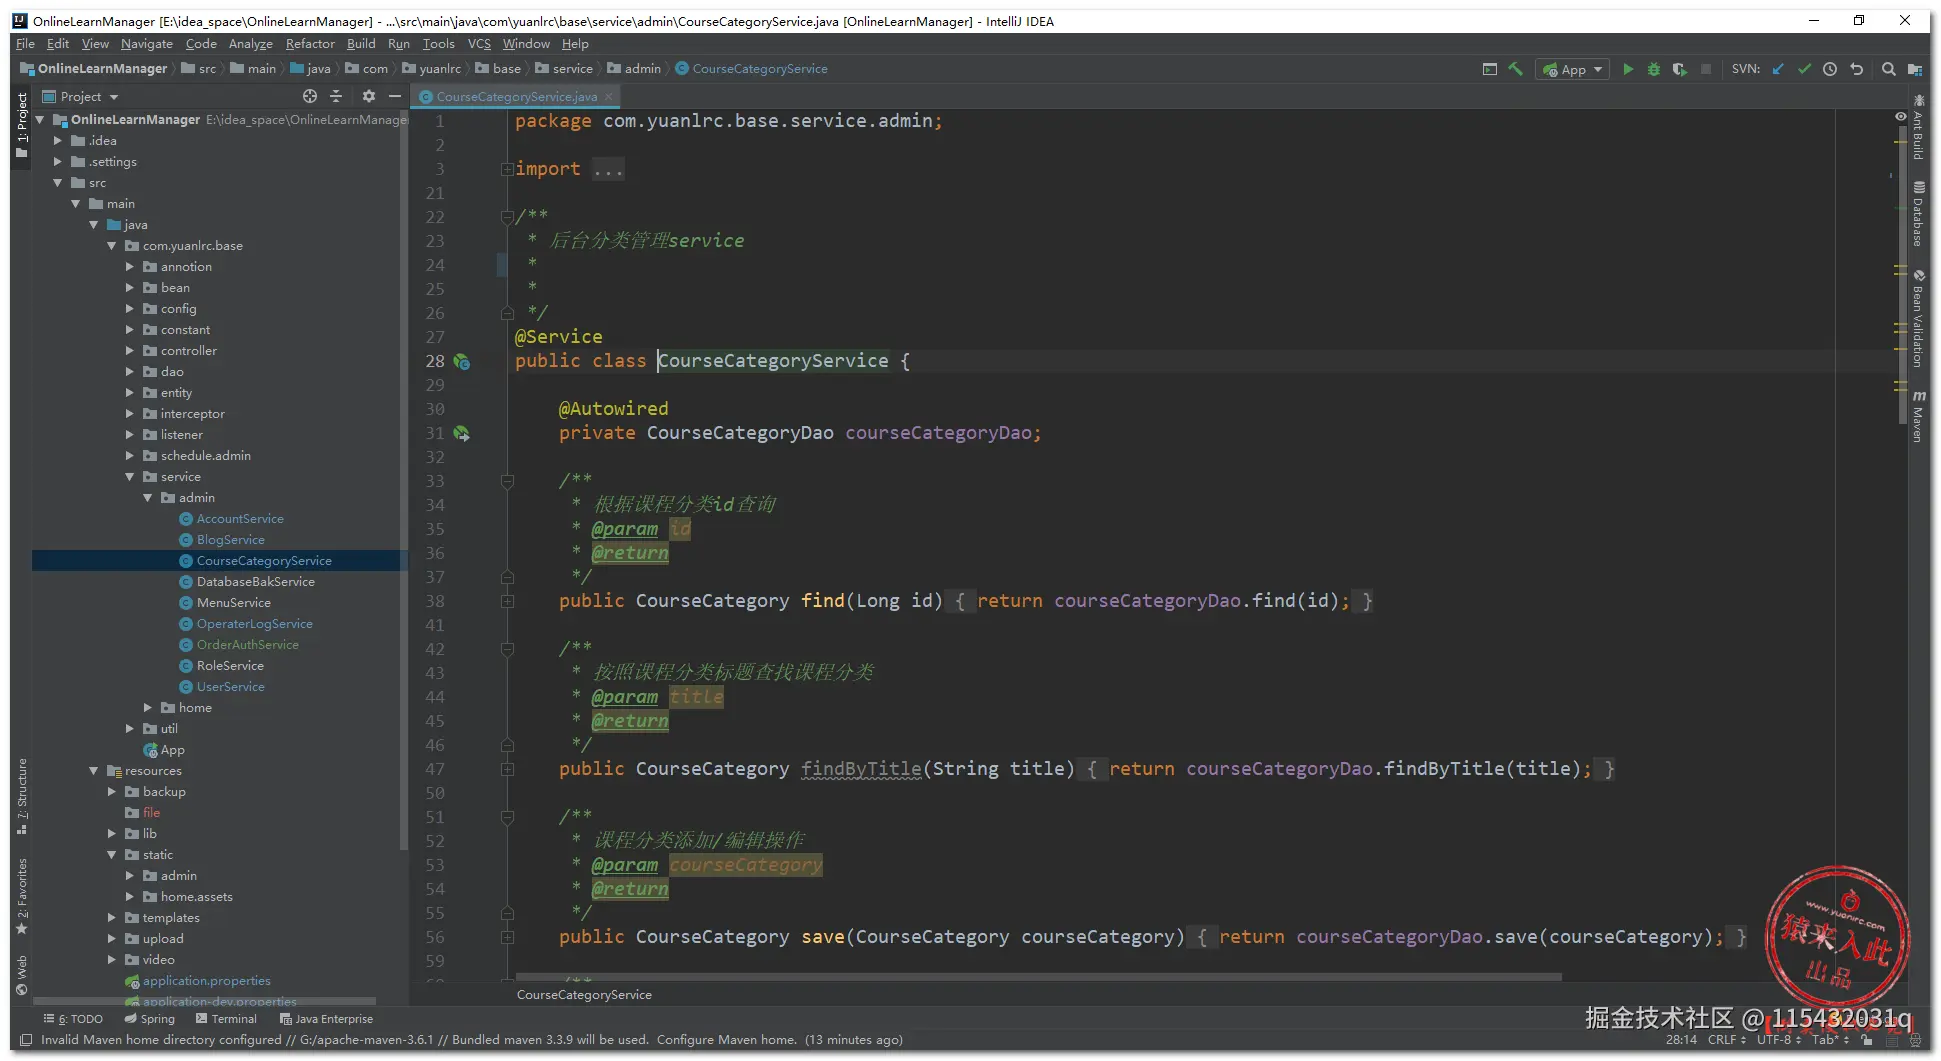Open SVN history clock icon

click(x=1830, y=69)
